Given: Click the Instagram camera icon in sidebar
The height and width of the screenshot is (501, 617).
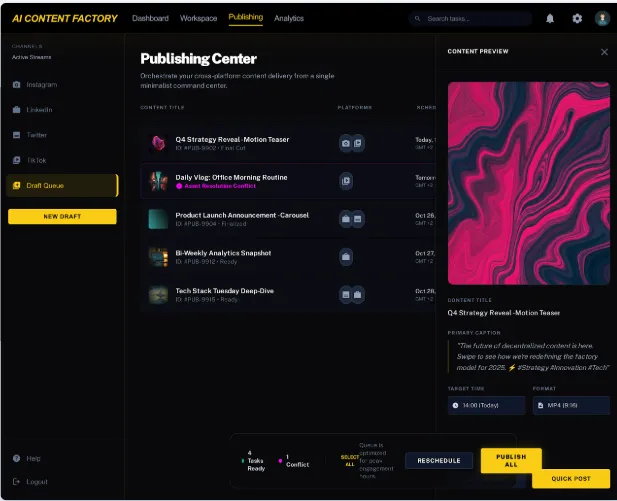Looking at the screenshot, I should [x=16, y=85].
